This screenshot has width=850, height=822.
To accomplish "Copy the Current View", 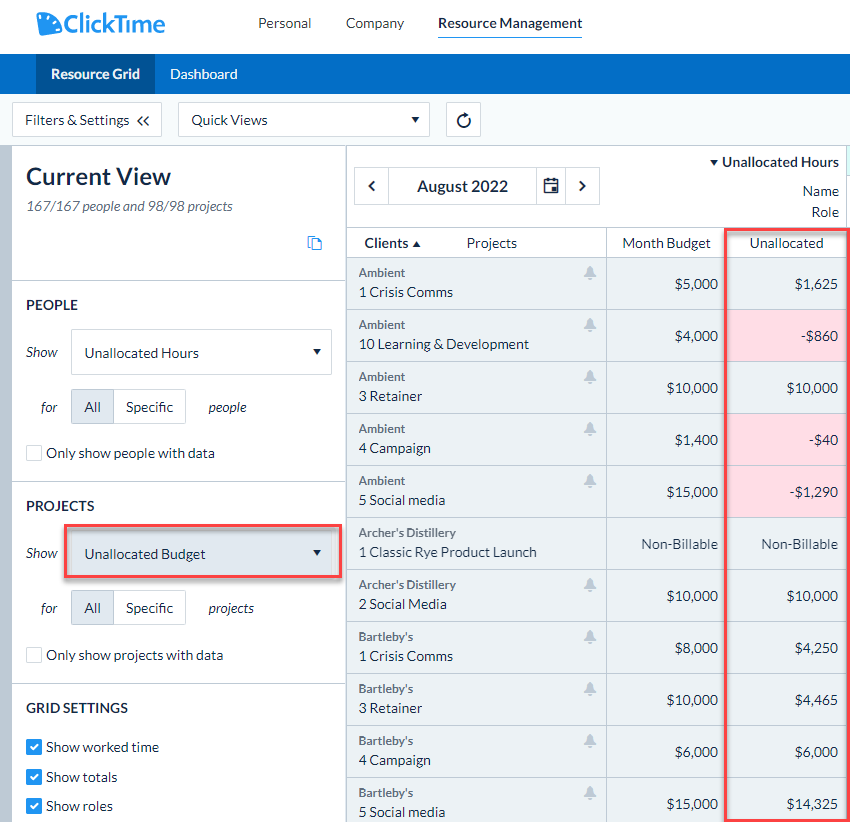I will (316, 243).
